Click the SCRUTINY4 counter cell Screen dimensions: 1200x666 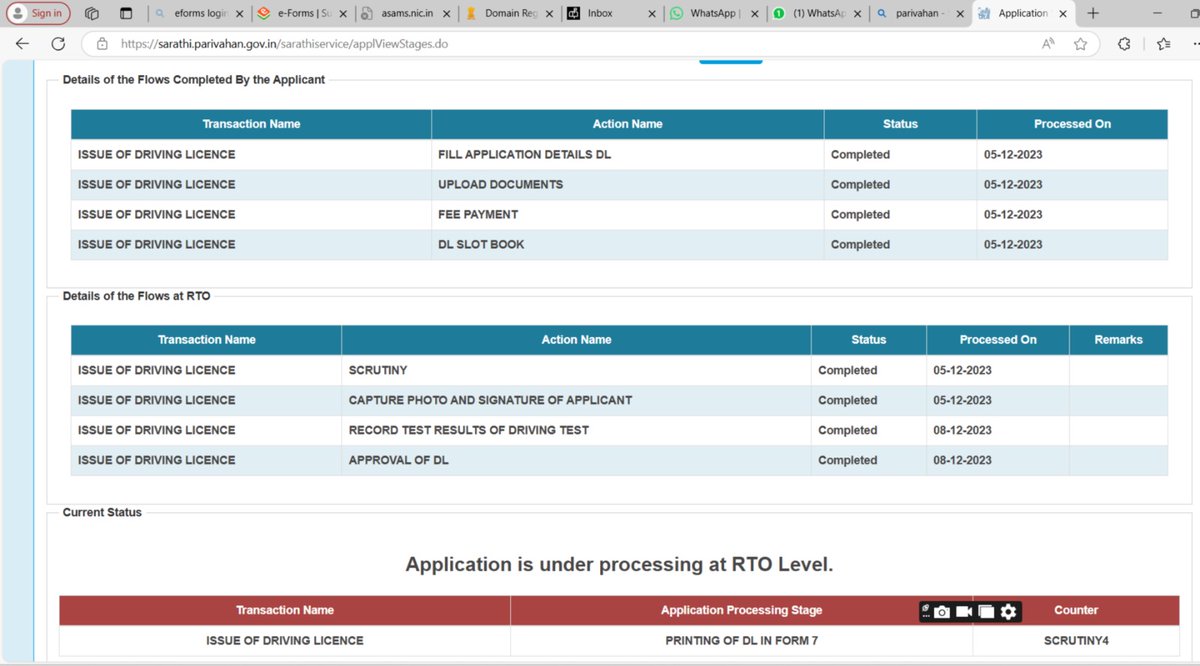[x=1076, y=640]
